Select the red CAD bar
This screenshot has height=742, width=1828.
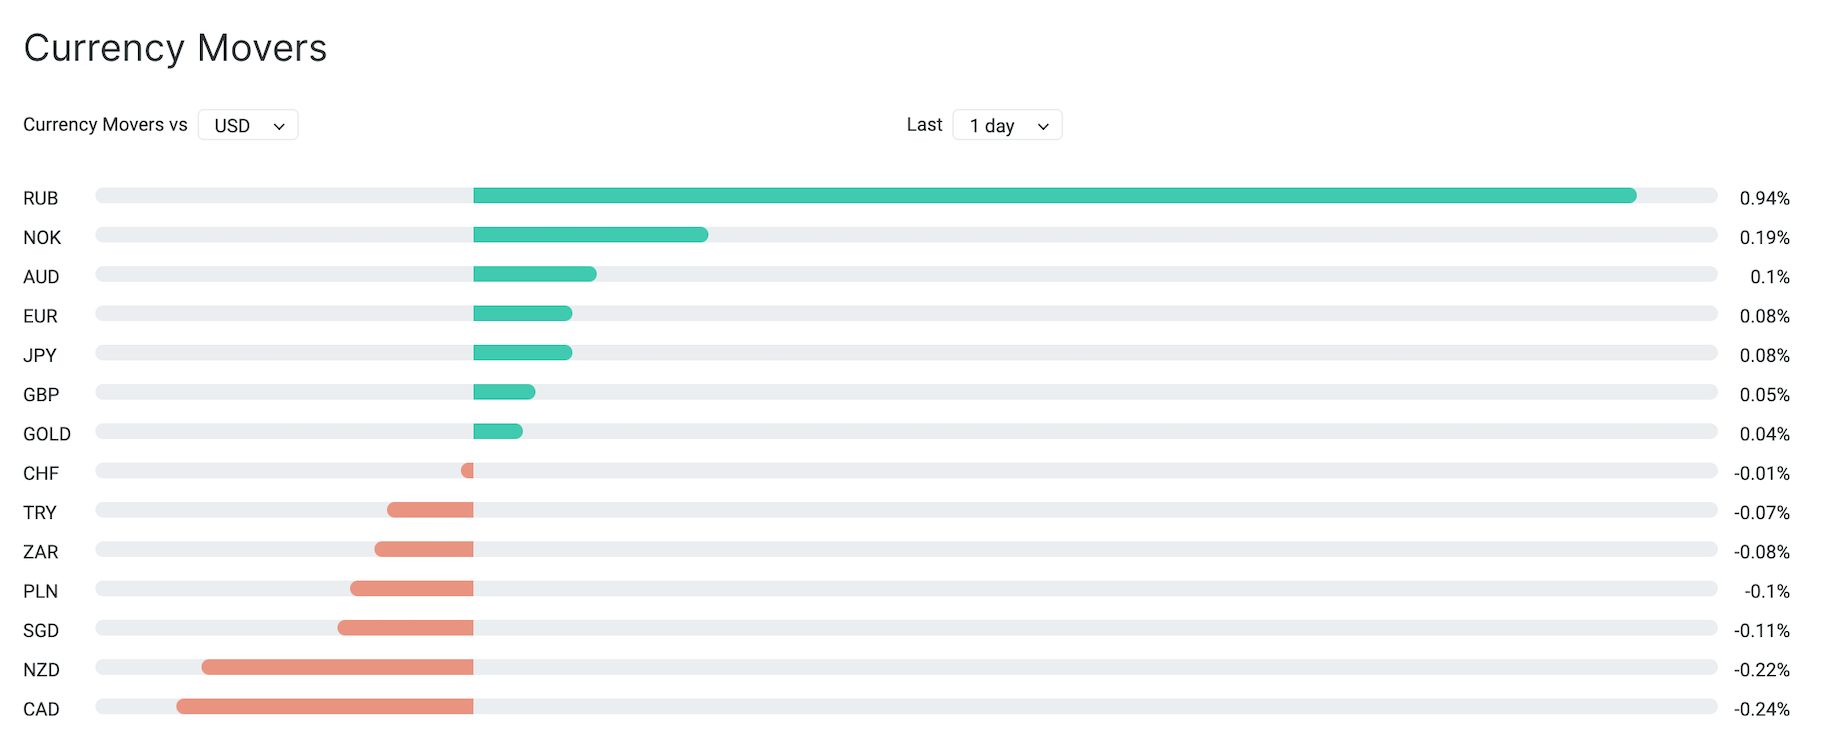325,707
